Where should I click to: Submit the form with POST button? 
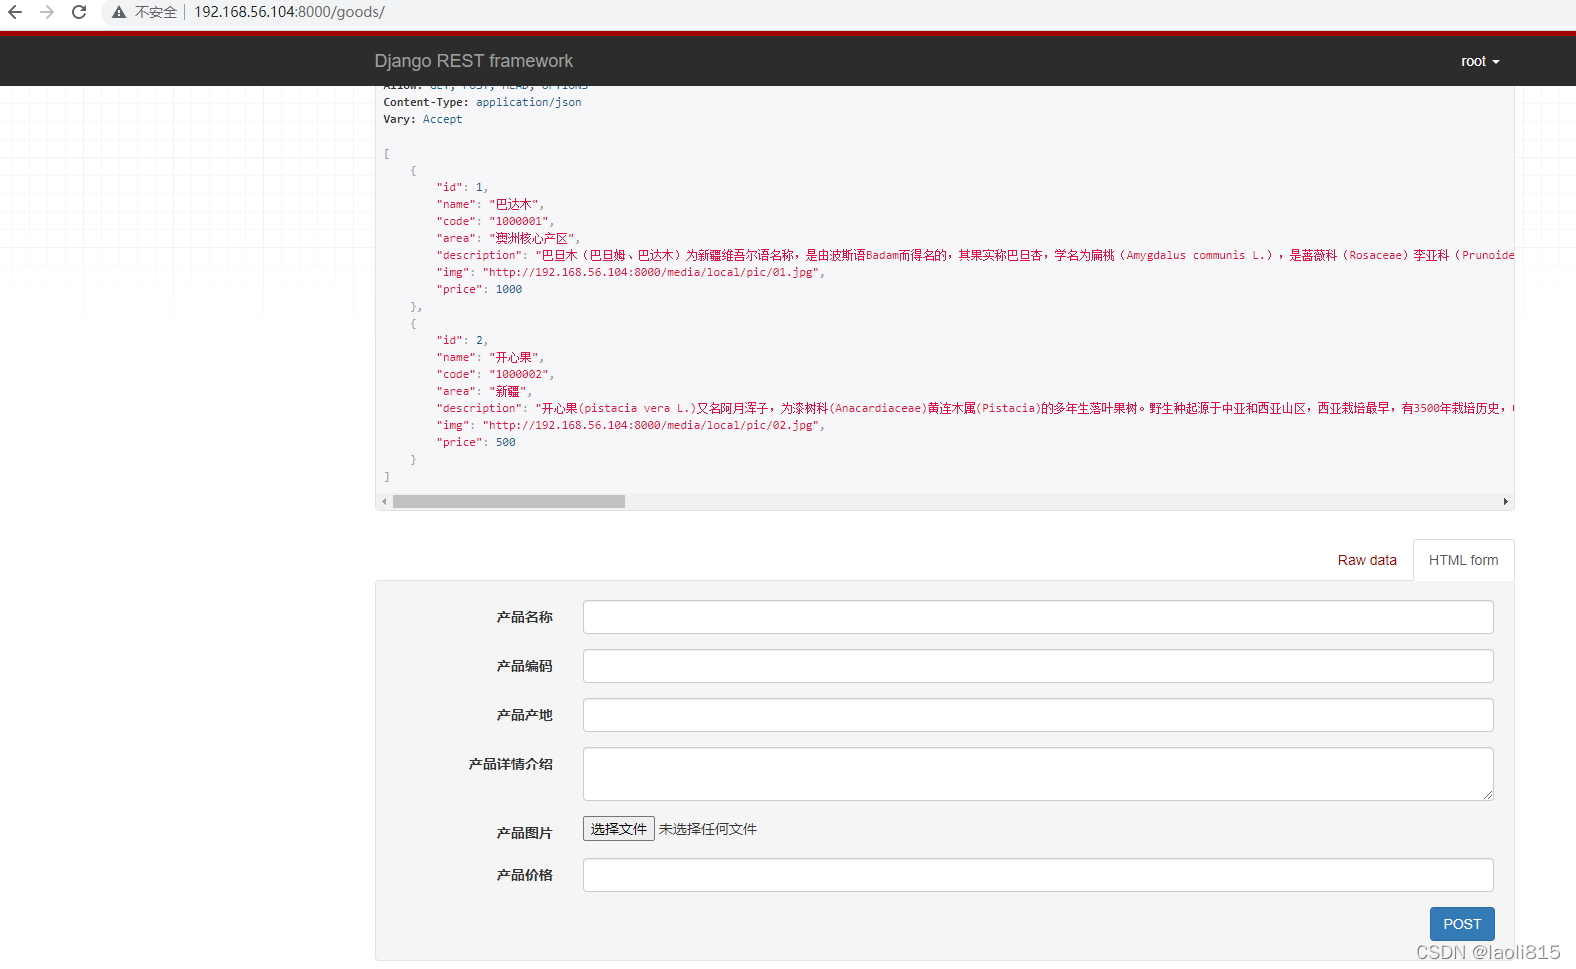click(1462, 924)
